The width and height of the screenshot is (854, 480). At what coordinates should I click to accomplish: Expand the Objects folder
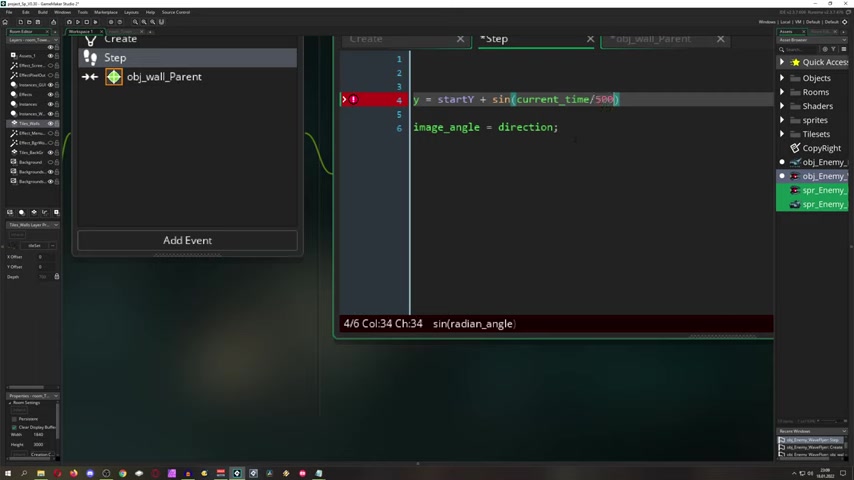pyautogui.click(x=782, y=78)
